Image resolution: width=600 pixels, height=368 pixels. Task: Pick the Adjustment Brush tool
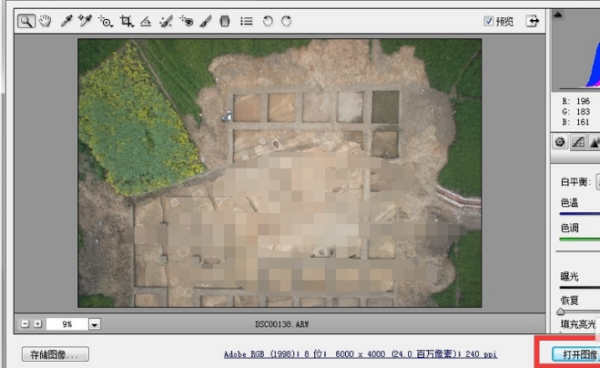[x=206, y=21]
